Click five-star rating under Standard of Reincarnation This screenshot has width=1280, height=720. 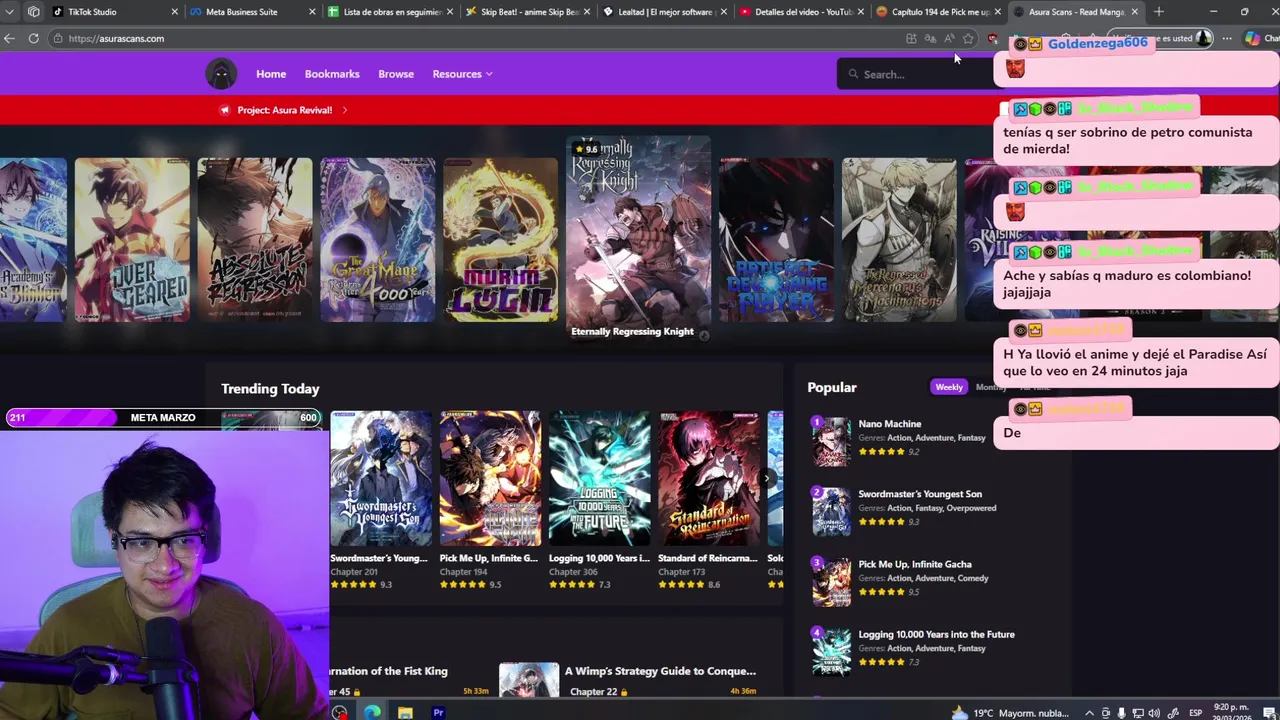click(x=682, y=584)
